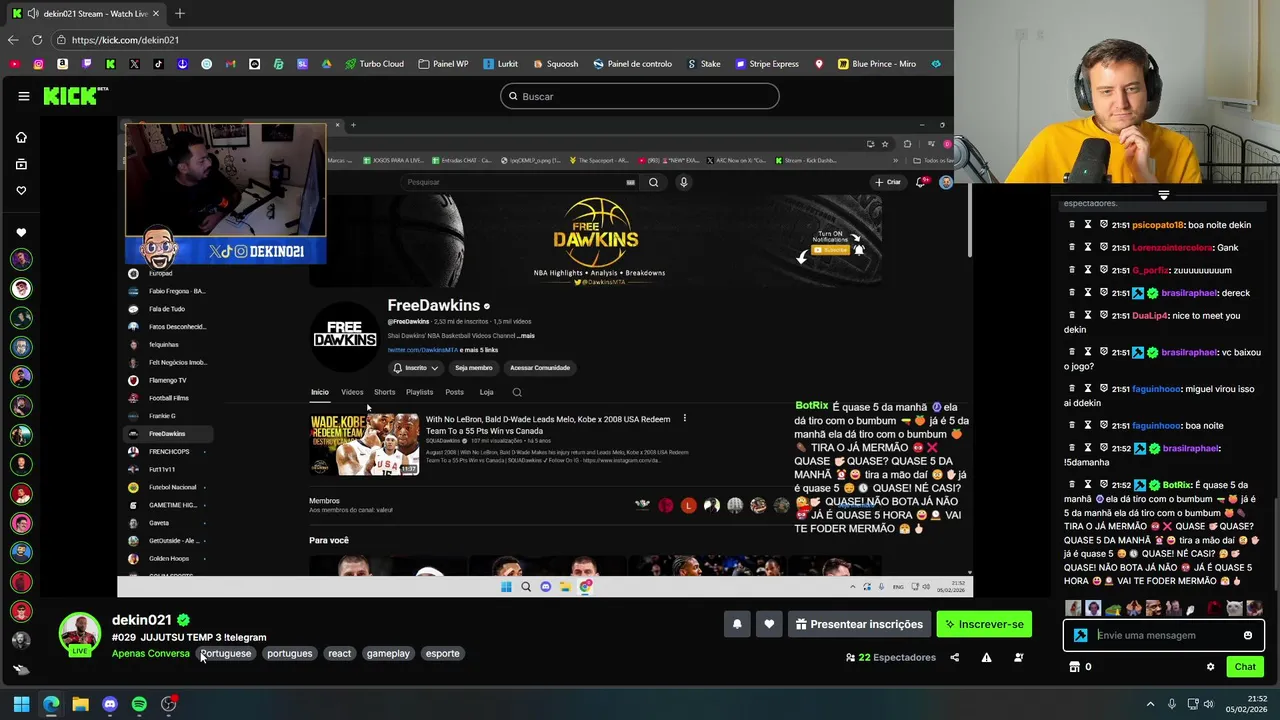The width and height of the screenshot is (1280, 720).
Task: Open chat settings gear icon
Action: pos(1210,667)
